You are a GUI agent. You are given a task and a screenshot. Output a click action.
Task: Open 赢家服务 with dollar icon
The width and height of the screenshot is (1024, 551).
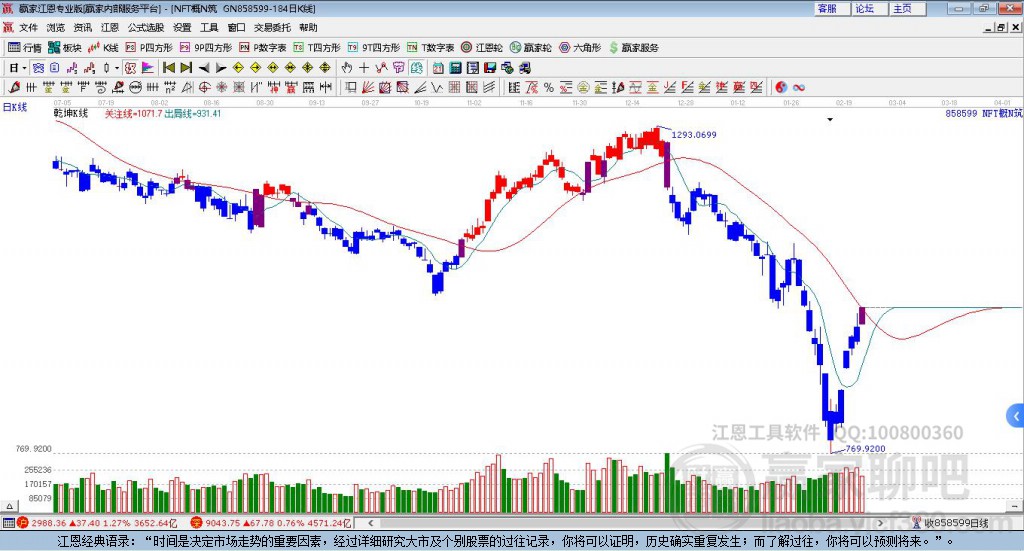(x=633, y=48)
